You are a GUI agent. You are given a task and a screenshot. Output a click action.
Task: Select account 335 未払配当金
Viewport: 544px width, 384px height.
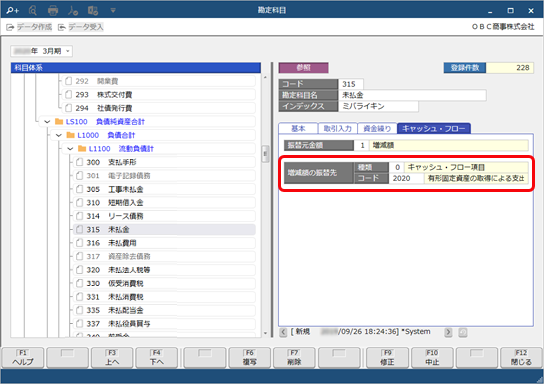point(164,310)
